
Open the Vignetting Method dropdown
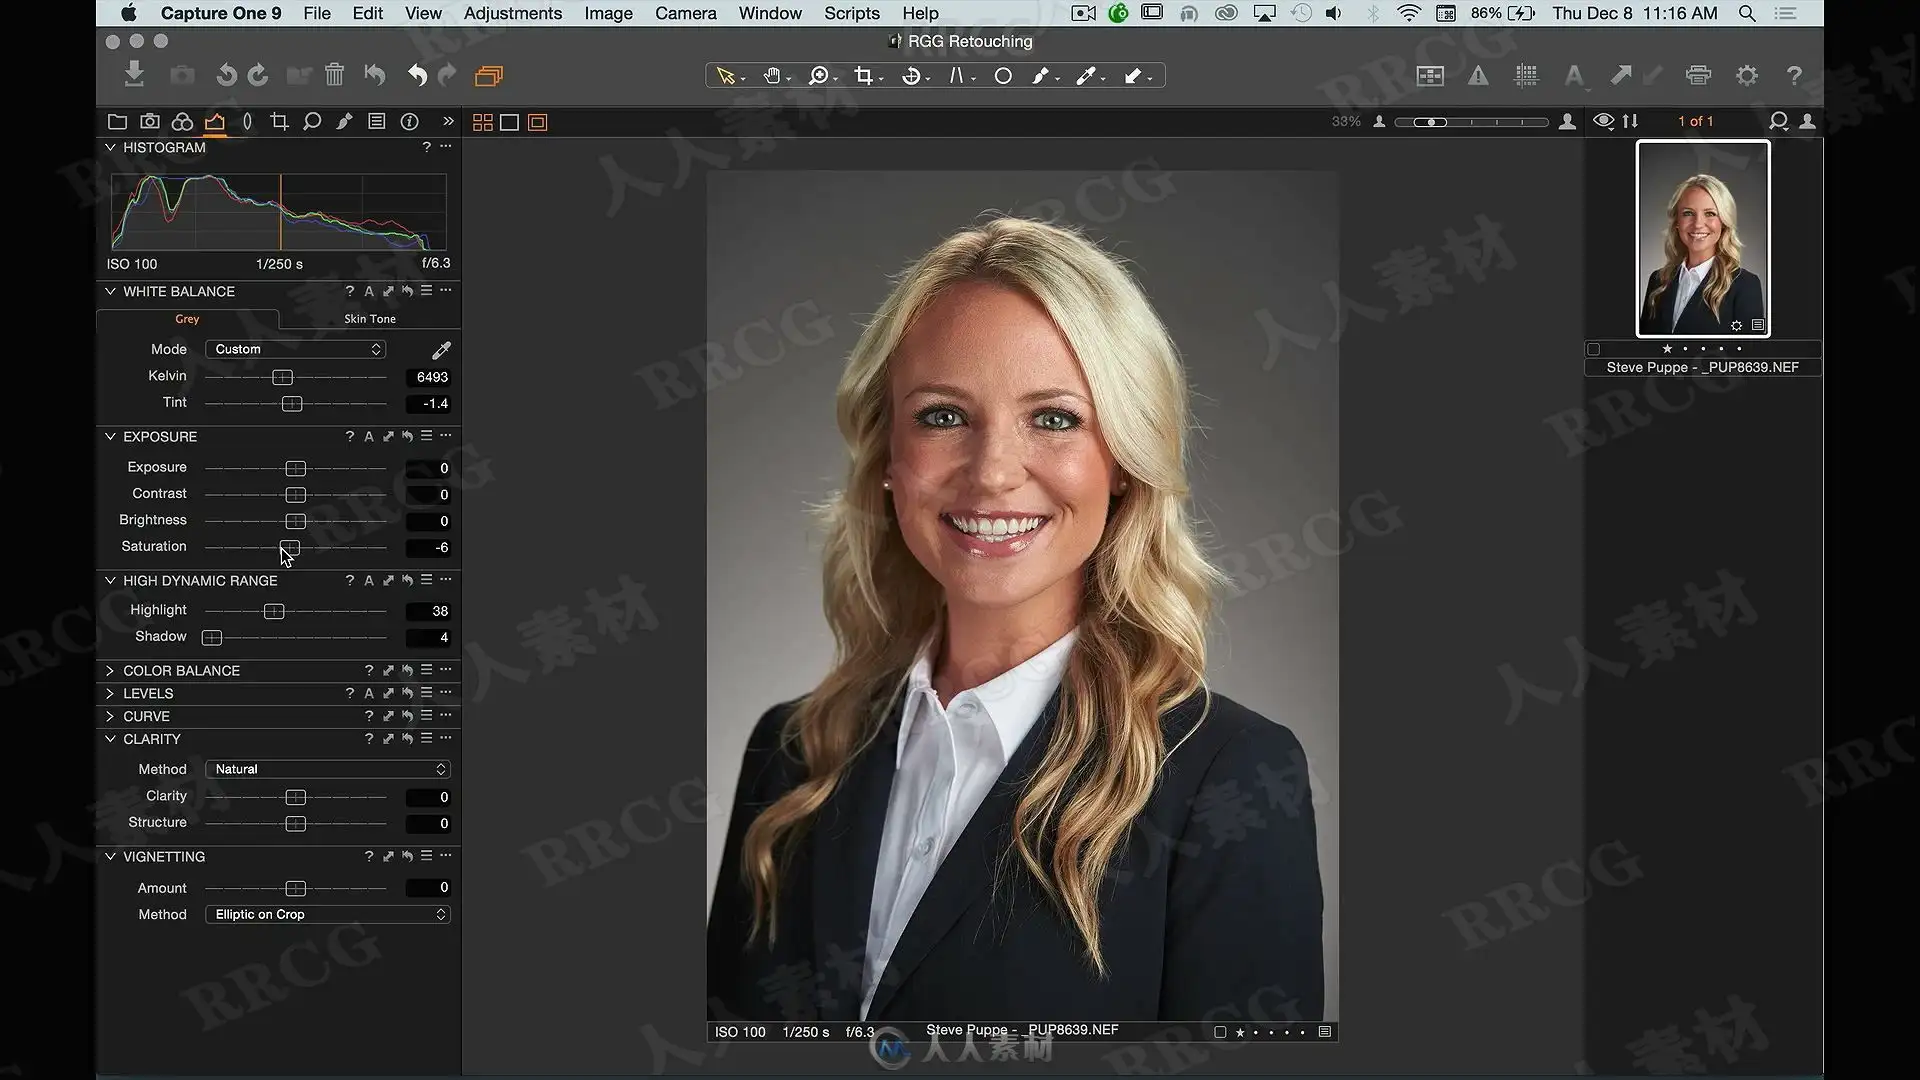328,914
